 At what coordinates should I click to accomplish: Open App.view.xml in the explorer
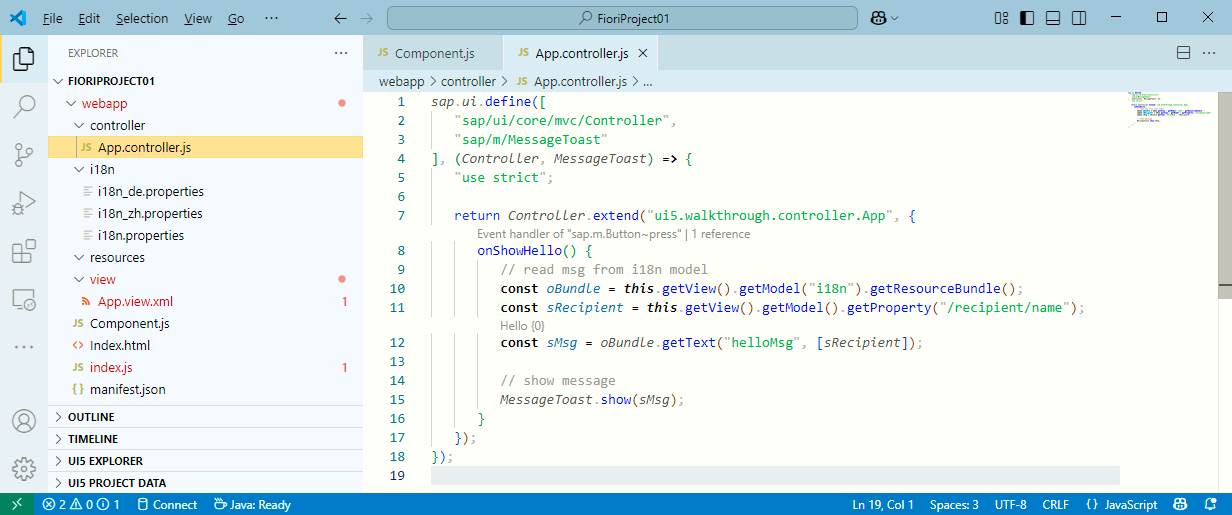(x=135, y=301)
